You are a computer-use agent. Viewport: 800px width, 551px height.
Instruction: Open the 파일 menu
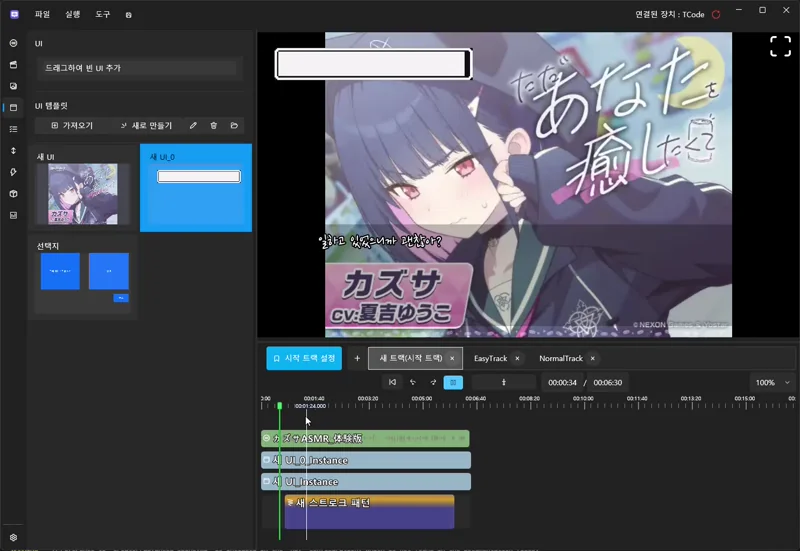coord(42,15)
